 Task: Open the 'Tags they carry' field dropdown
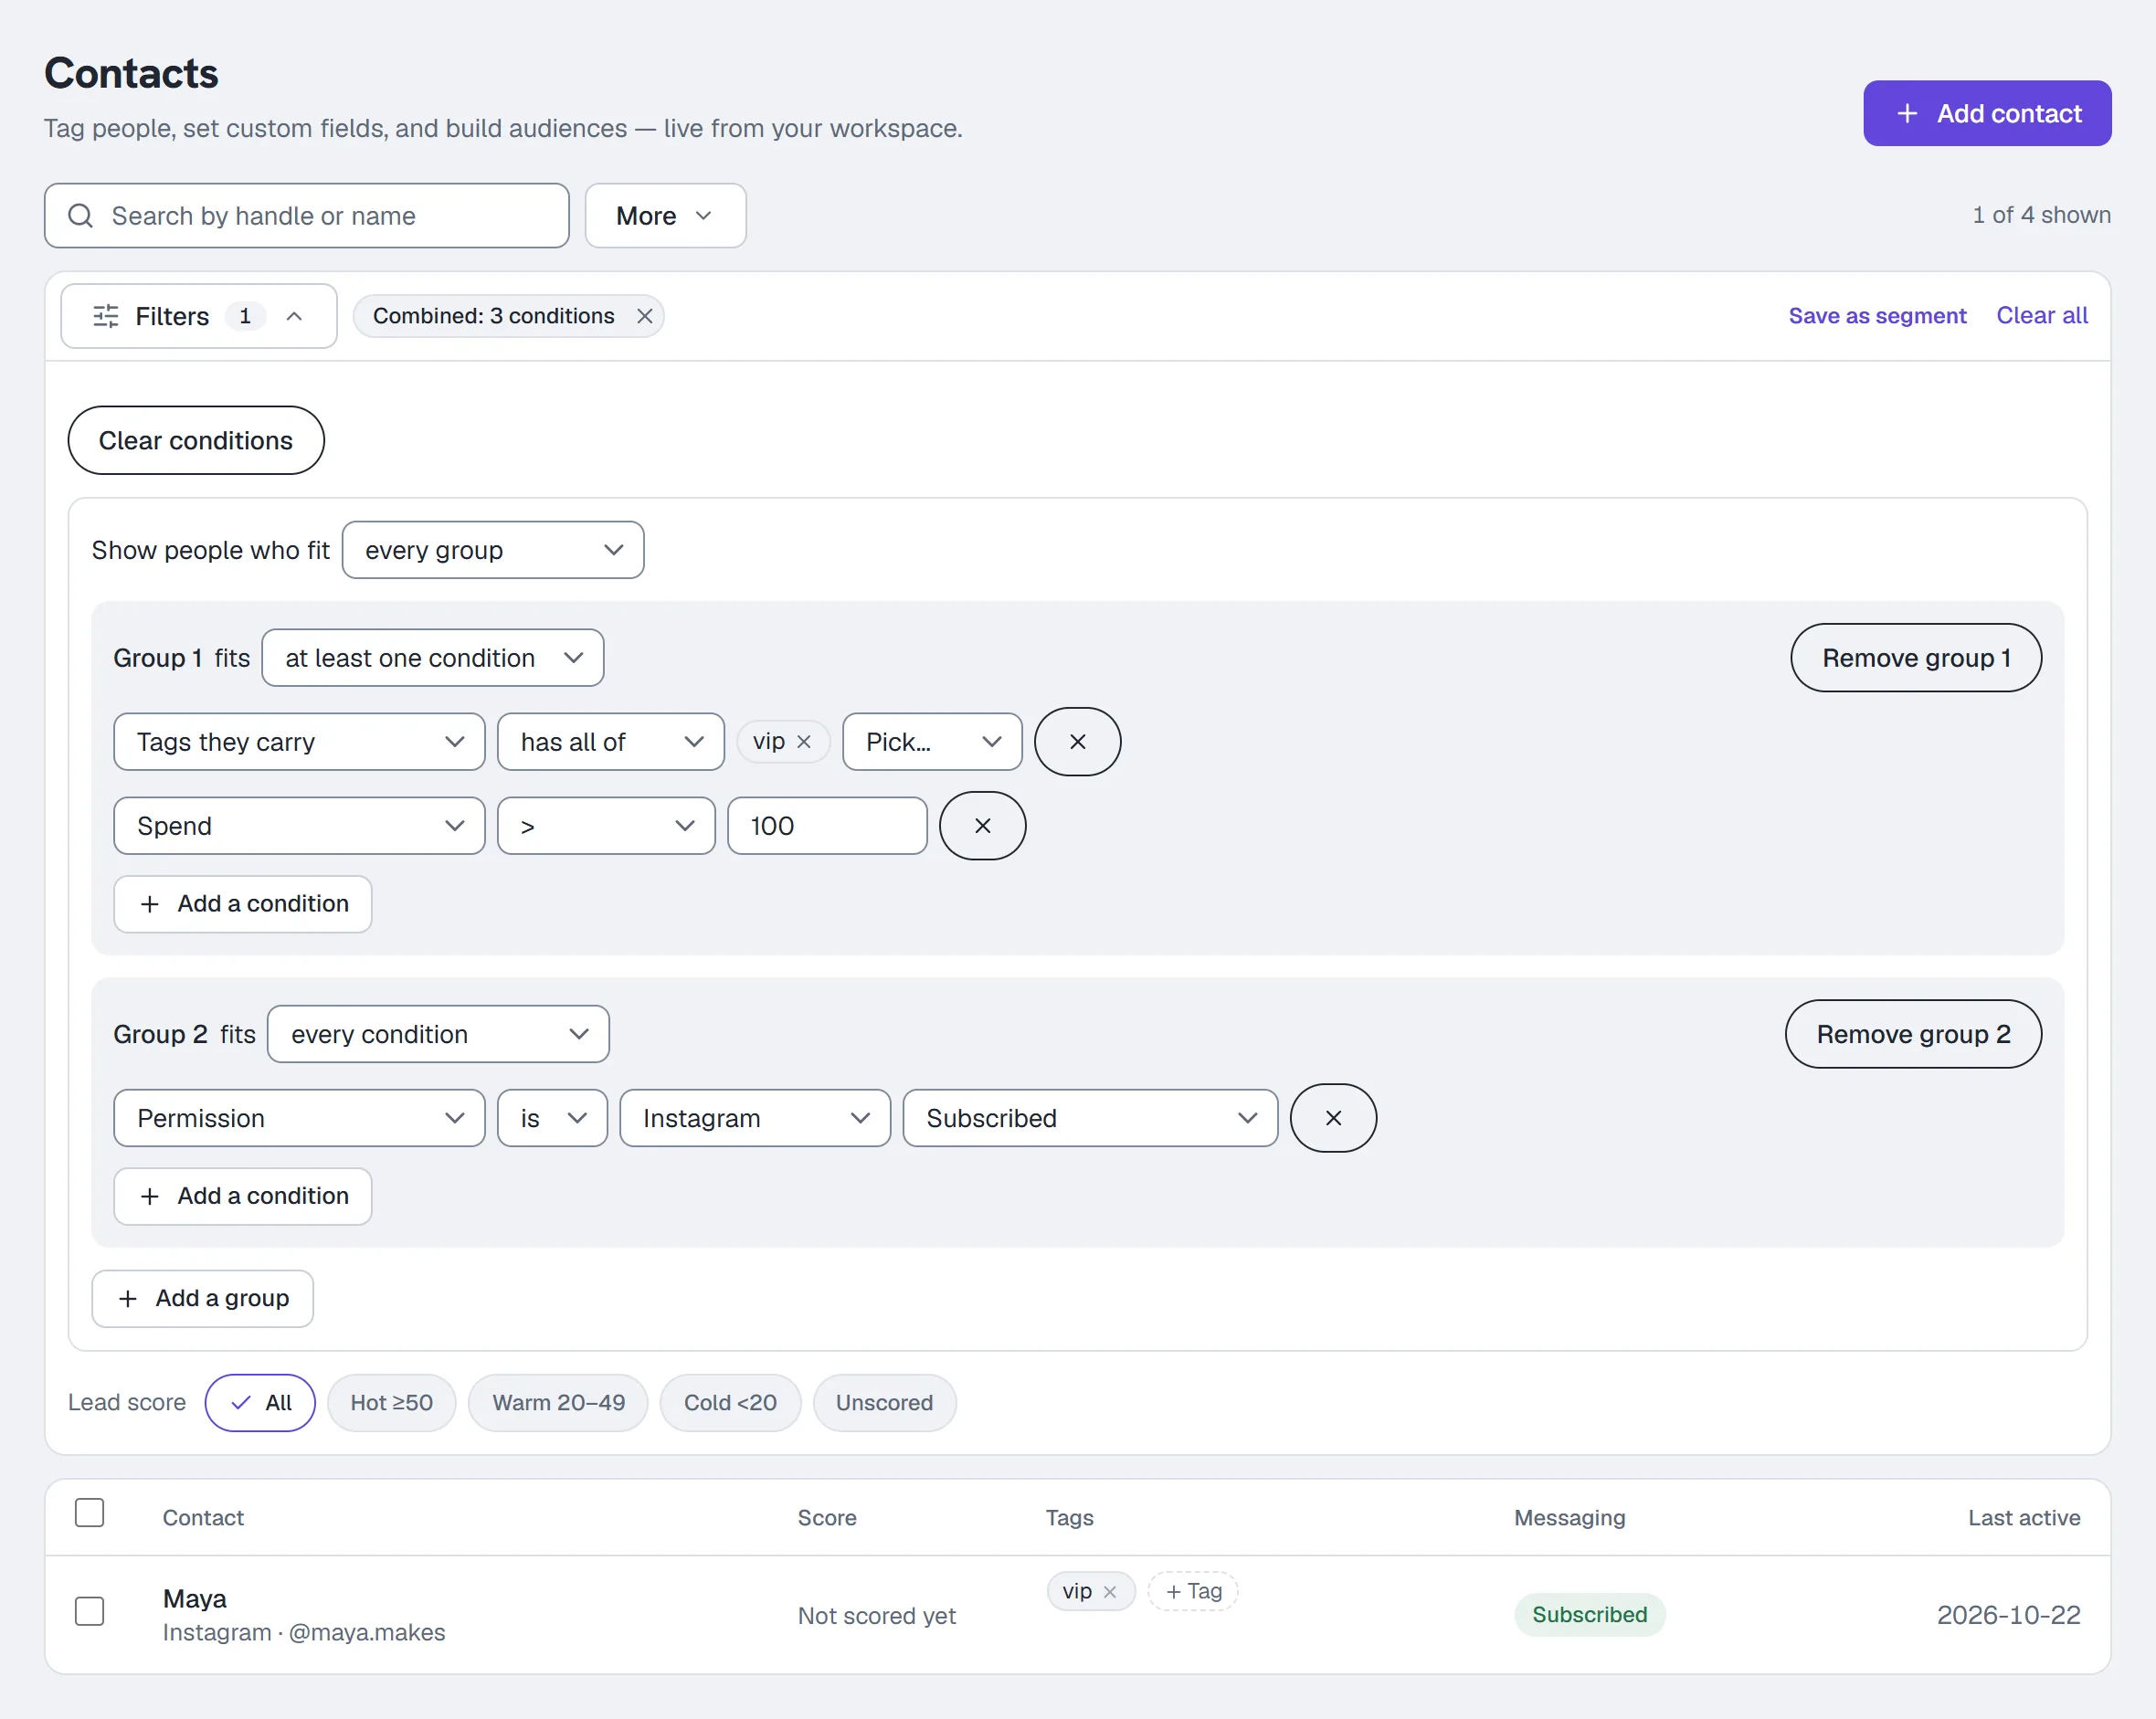click(299, 742)
